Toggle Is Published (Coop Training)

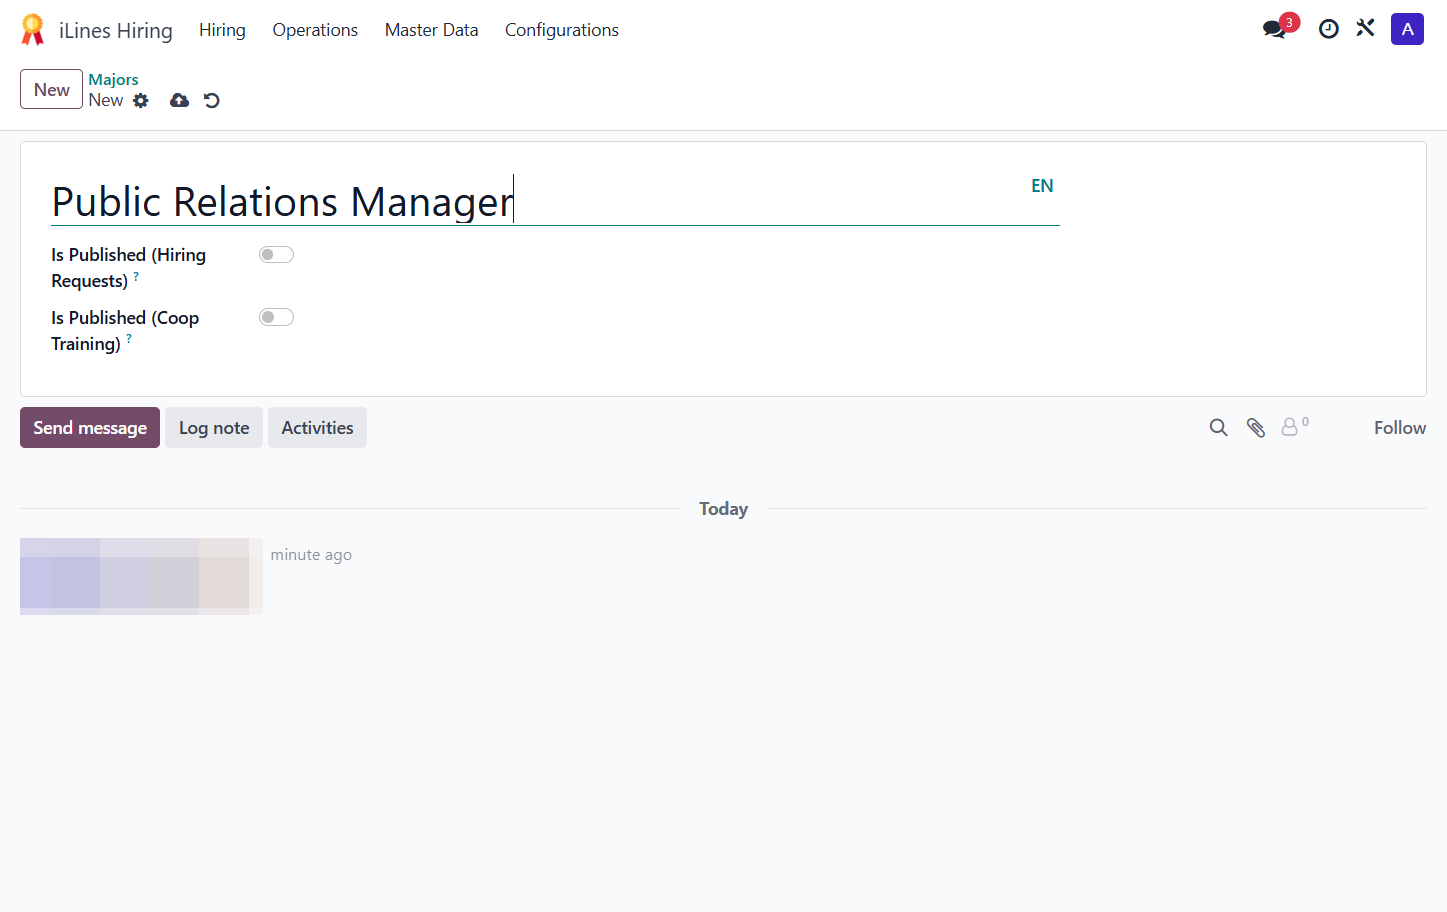click(276, 317)
